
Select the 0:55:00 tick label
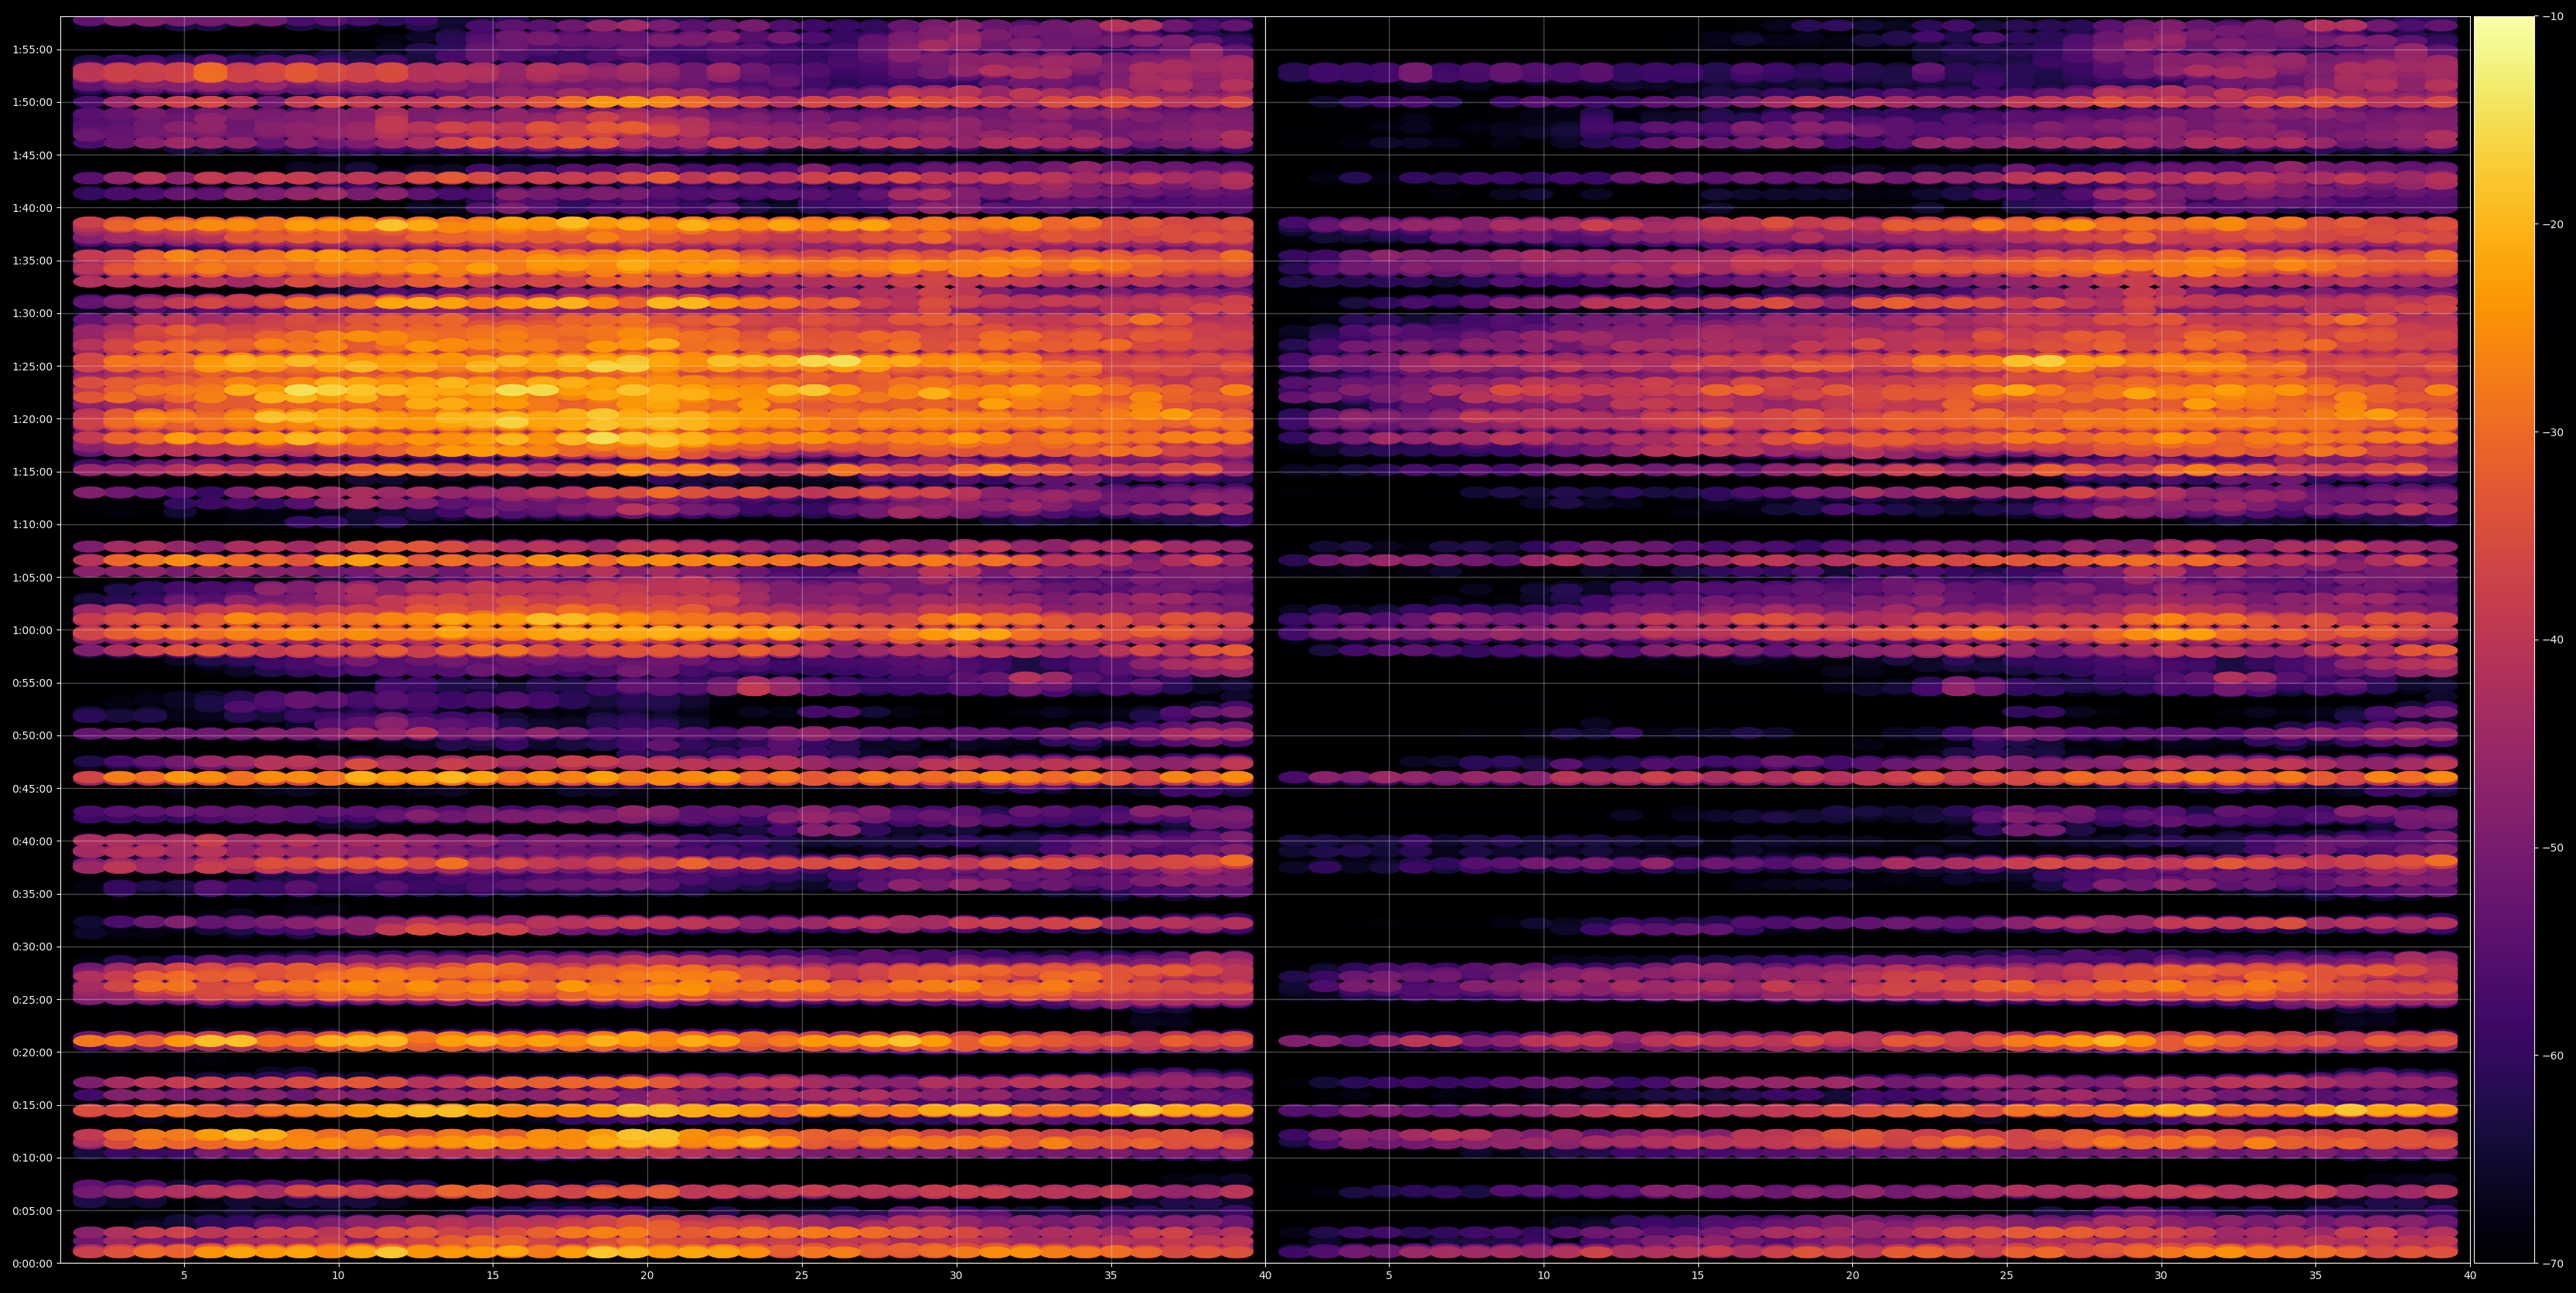(35, 683)
